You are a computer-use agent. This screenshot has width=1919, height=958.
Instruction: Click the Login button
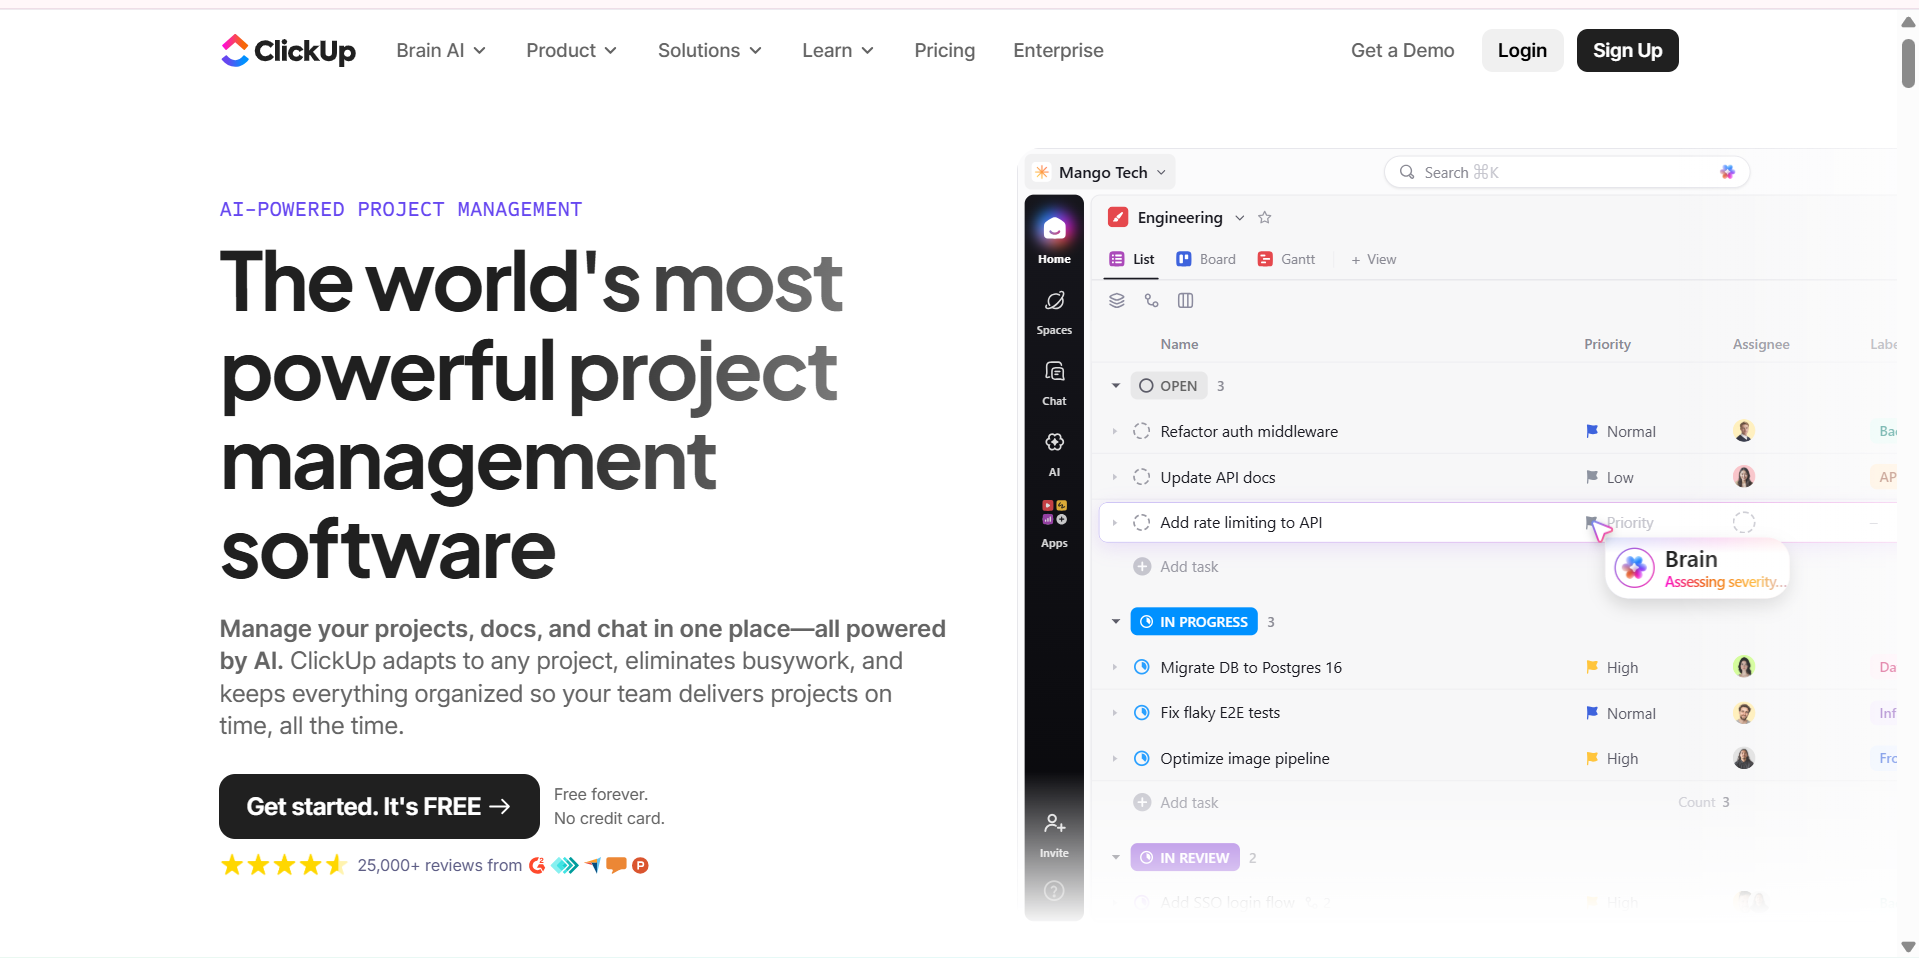click(x=1522, y=51)
